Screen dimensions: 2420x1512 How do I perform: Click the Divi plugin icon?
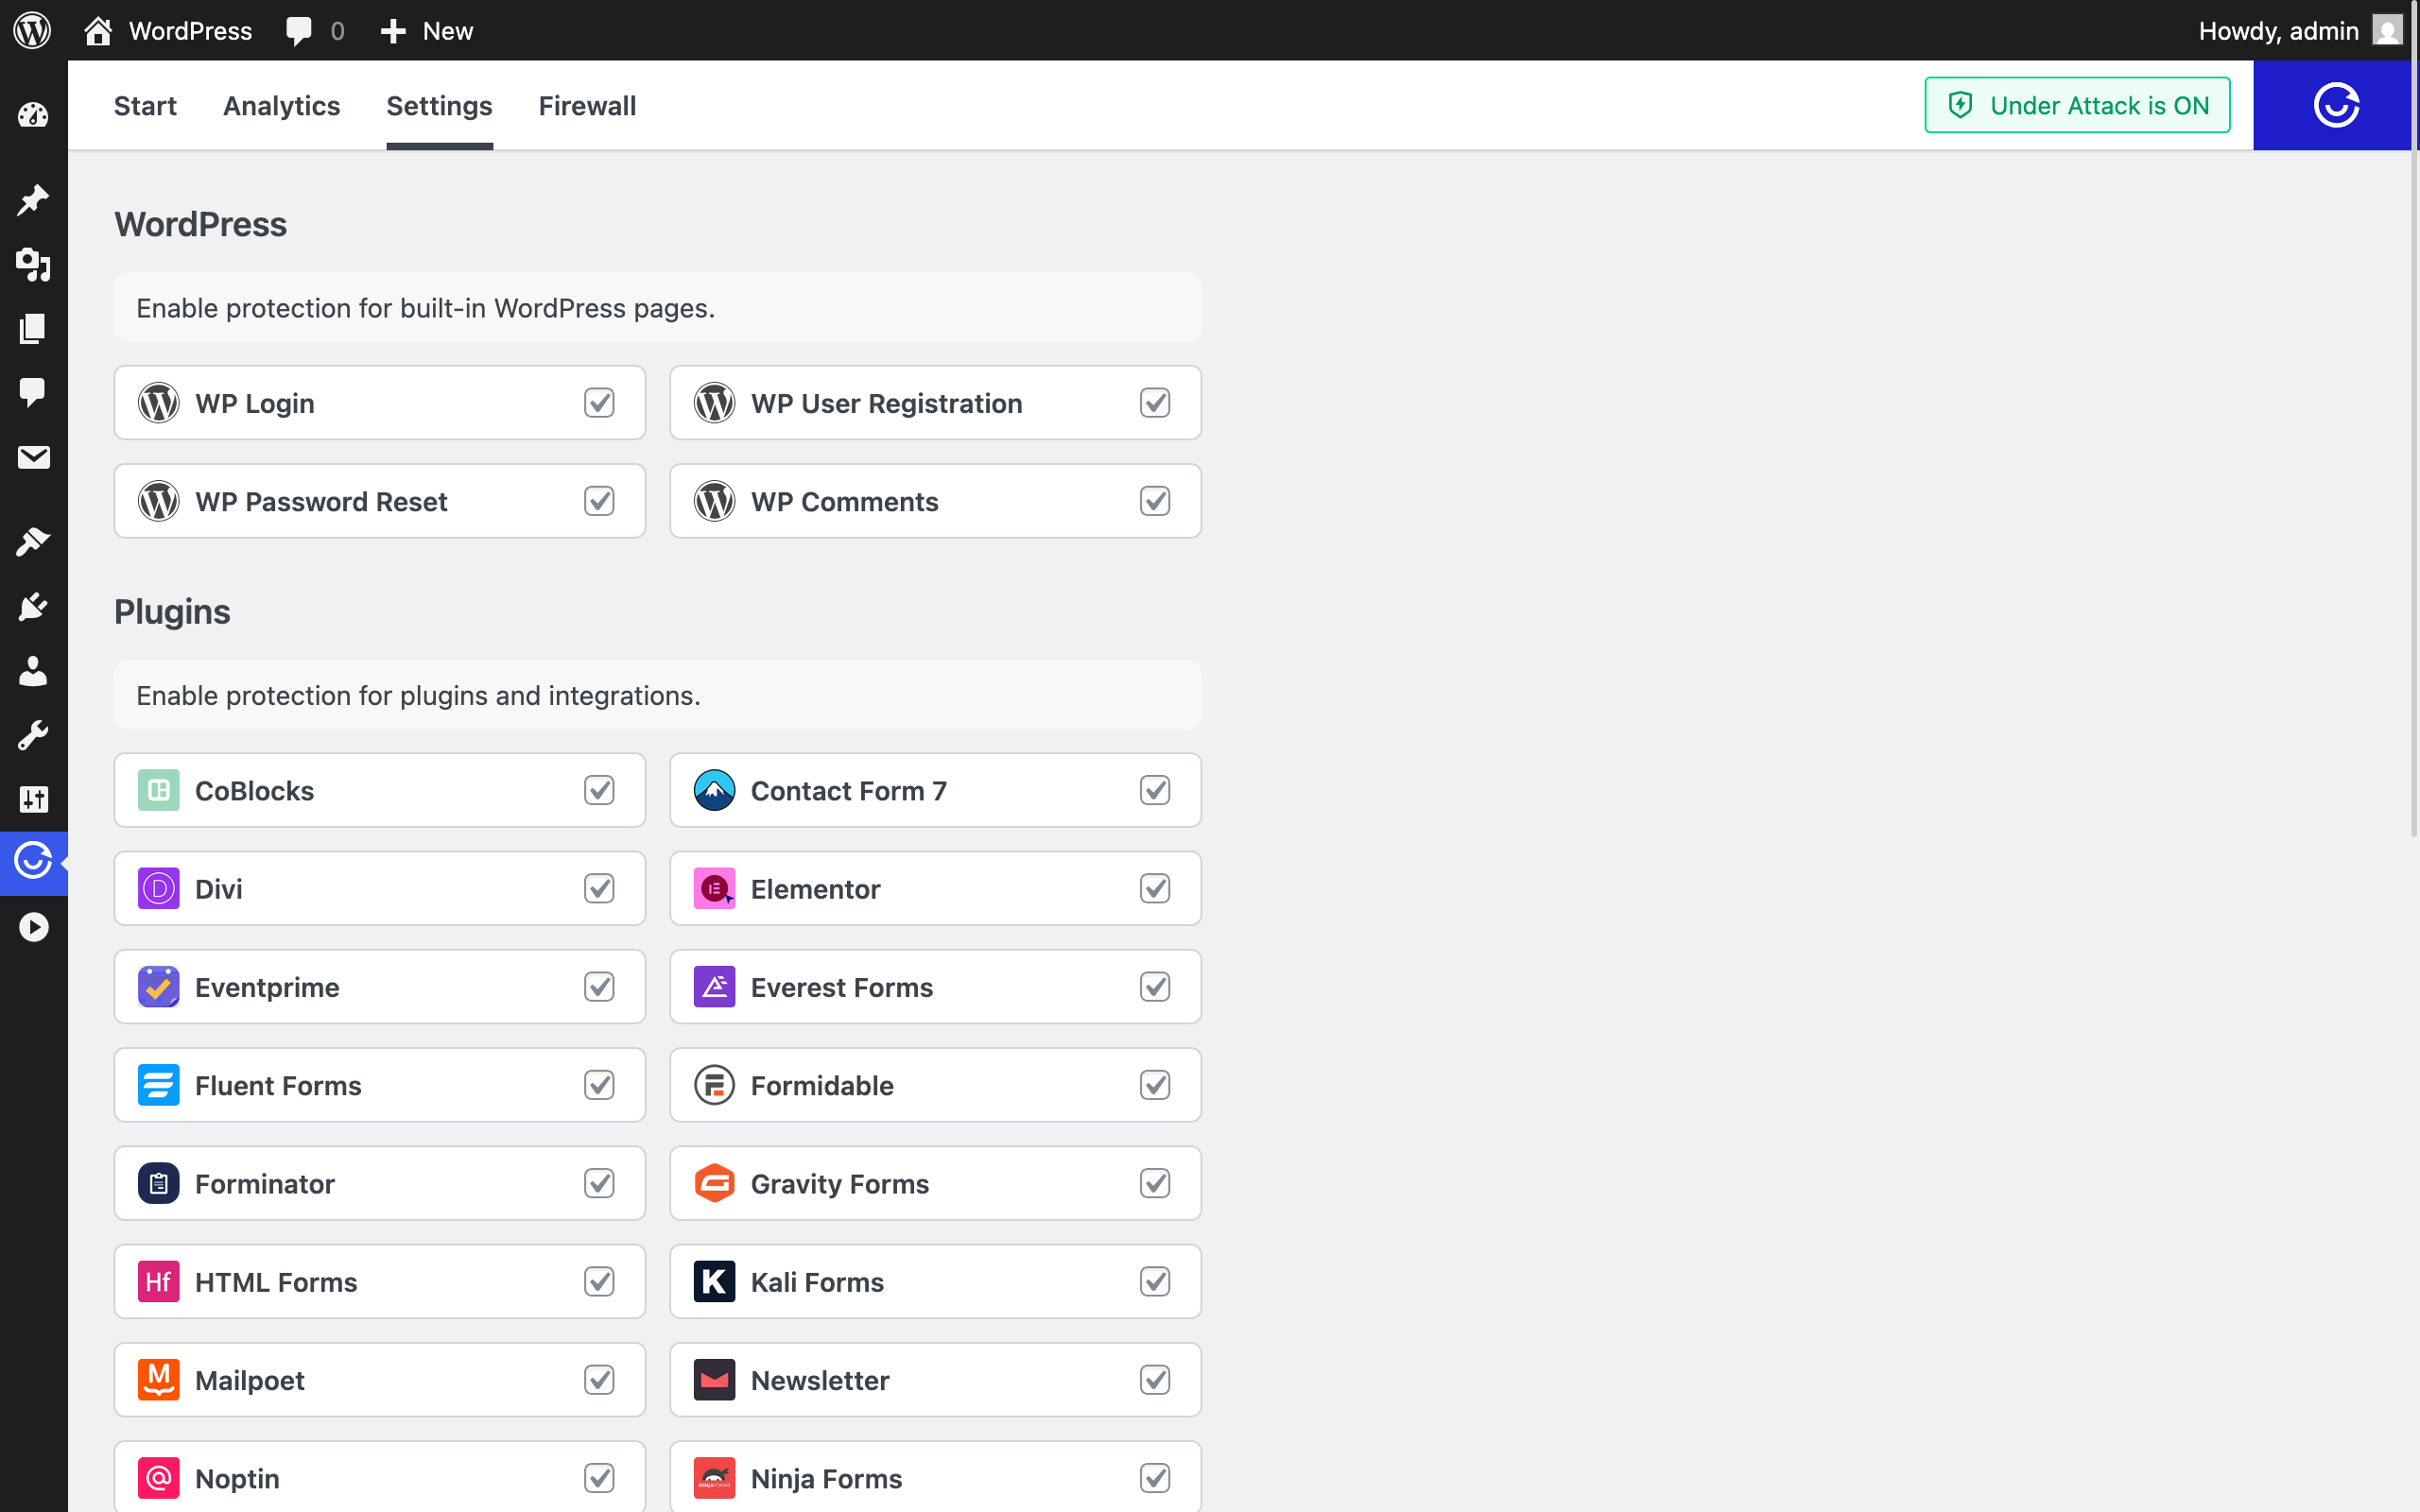coord(158,888)
